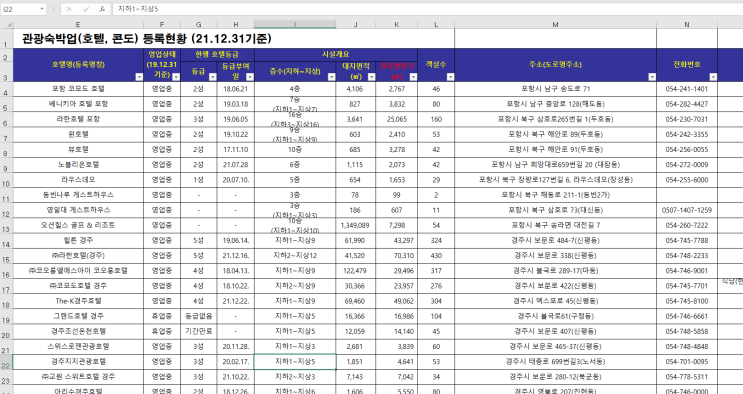The width and height of the screenshot is (743, 394).
Task: Select row 14 header
Action: point(6,241)
